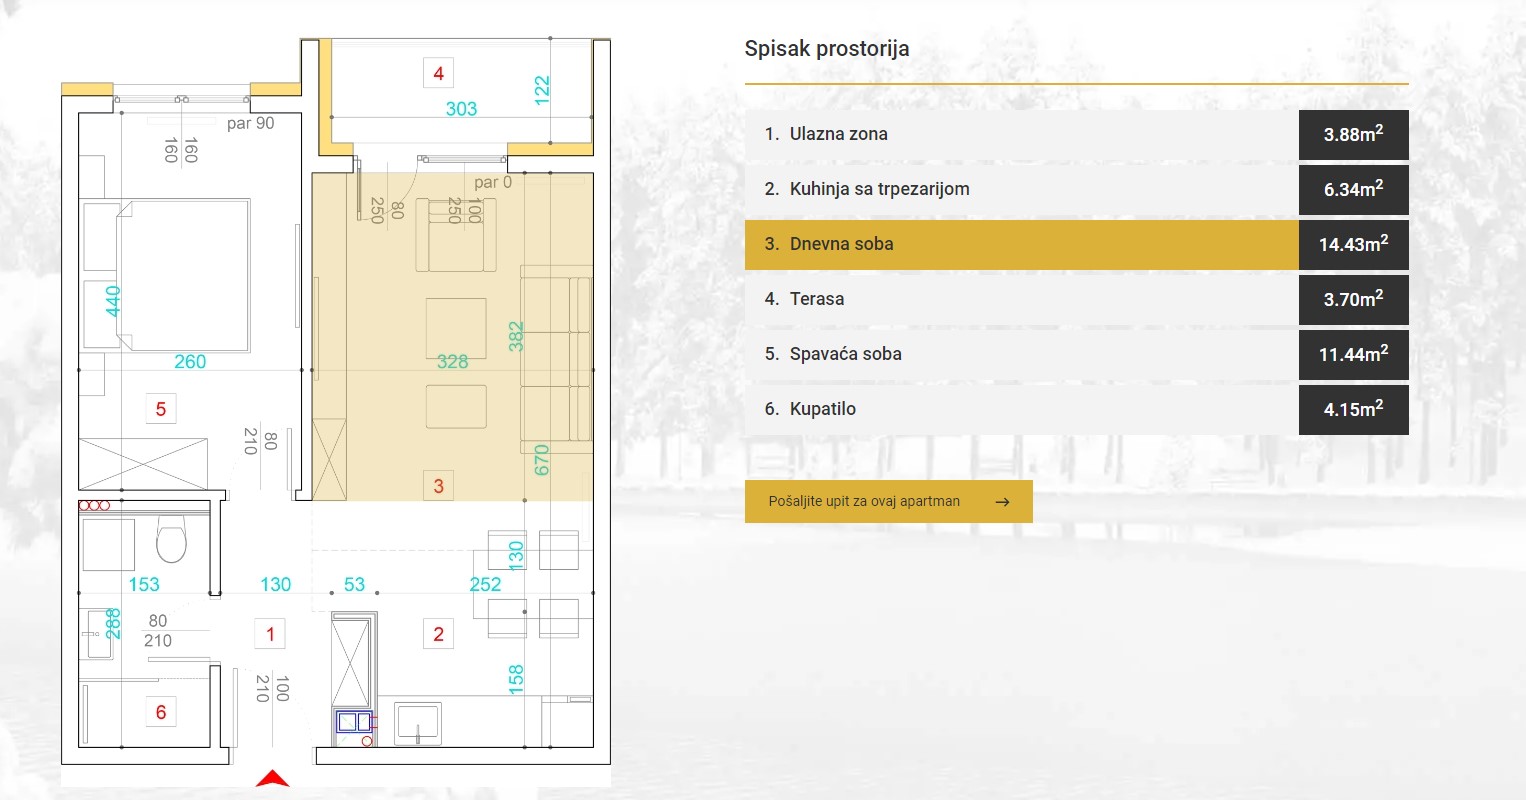The image size is (1526, 800).
Task: Click the par 90 window label
Action: tap(250, 124)
